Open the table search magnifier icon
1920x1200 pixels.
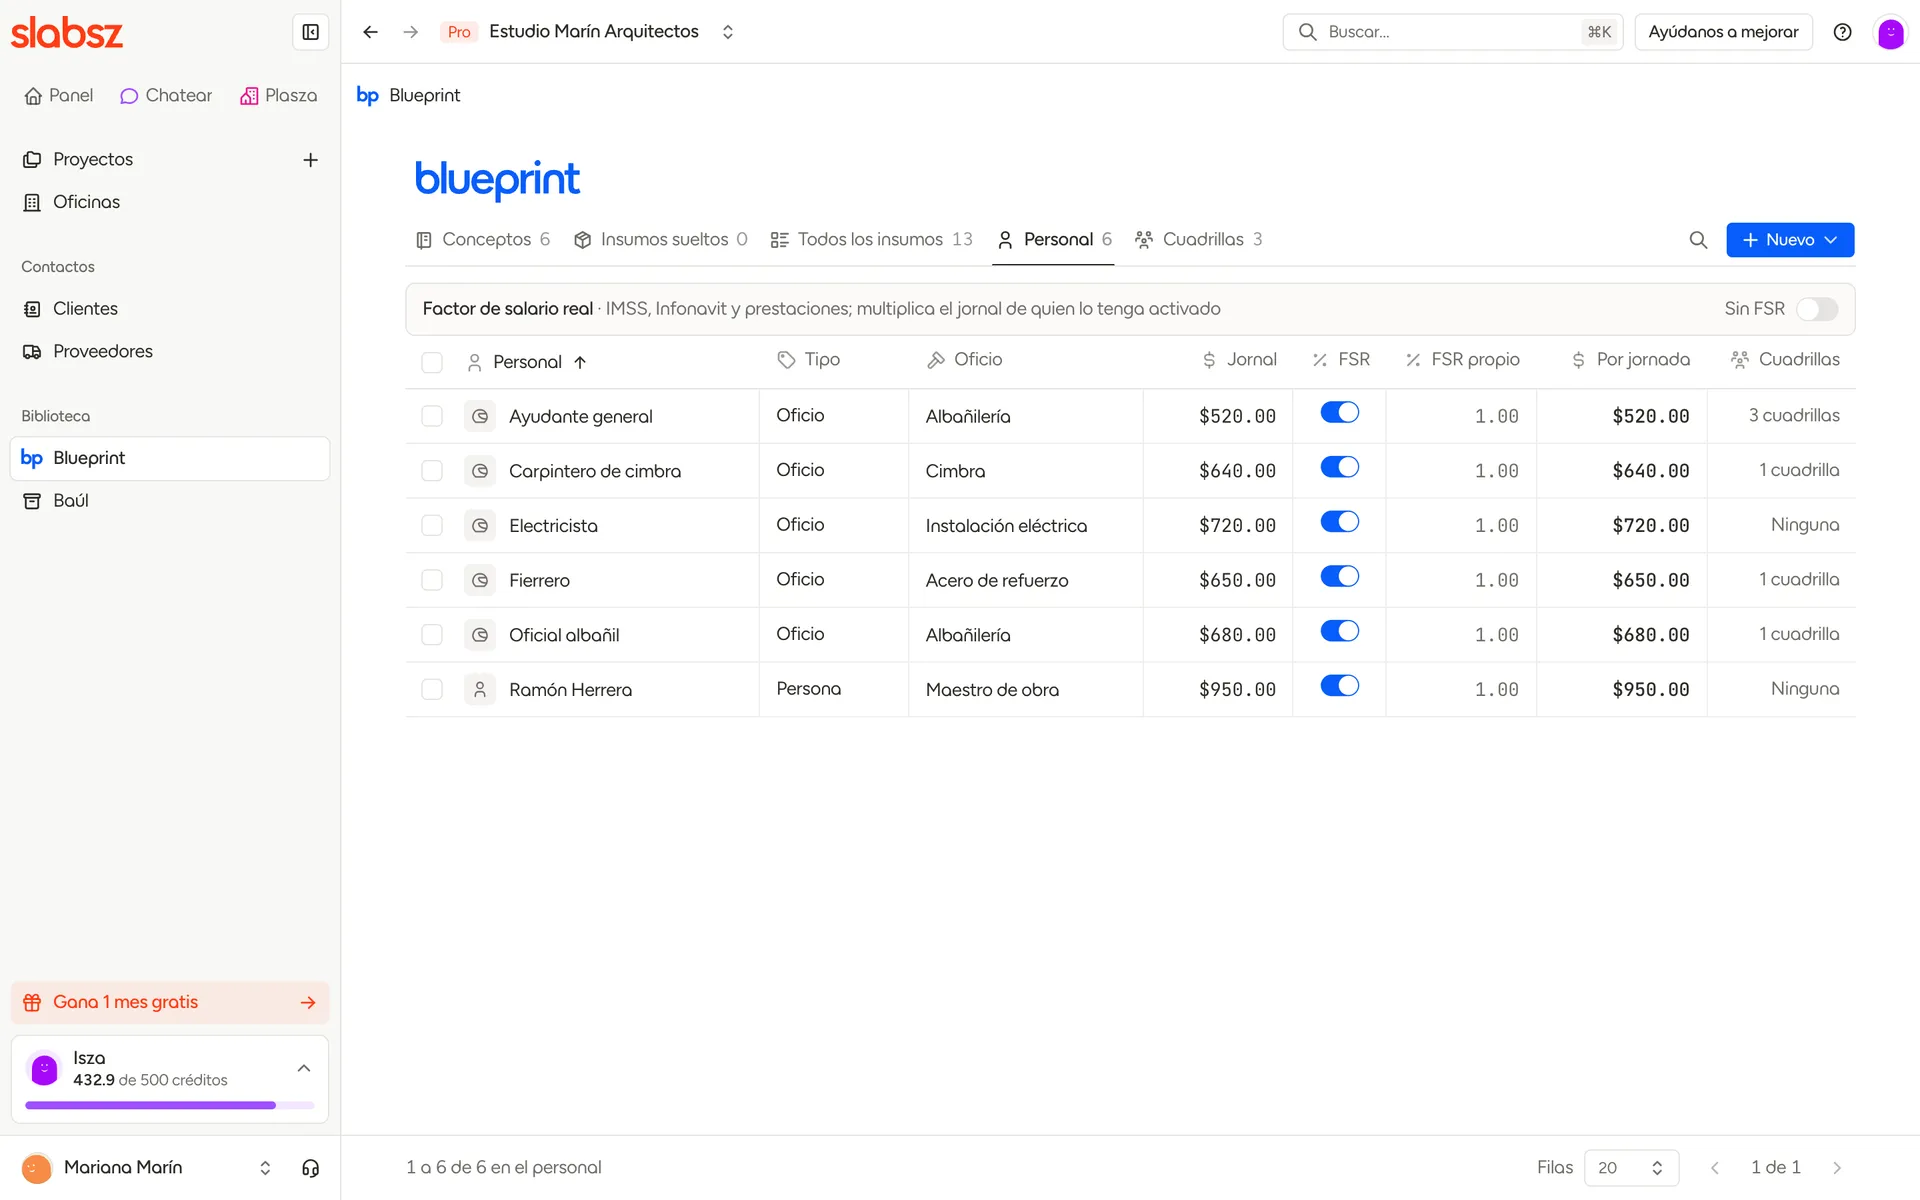point(1698,240)
